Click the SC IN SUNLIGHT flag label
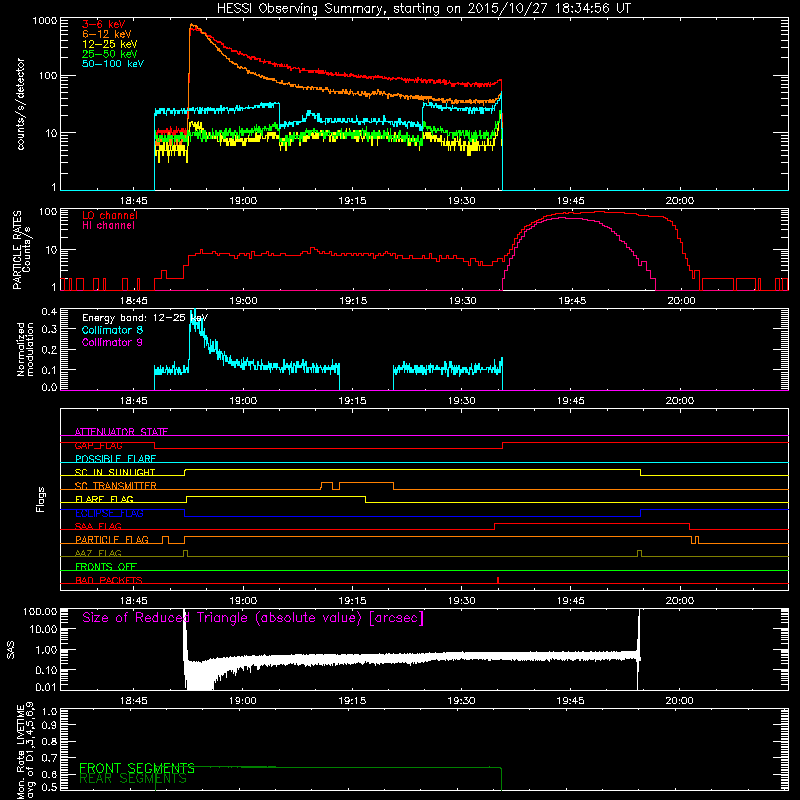This screenshot has height=800, width=800. [x=115, y=472]
